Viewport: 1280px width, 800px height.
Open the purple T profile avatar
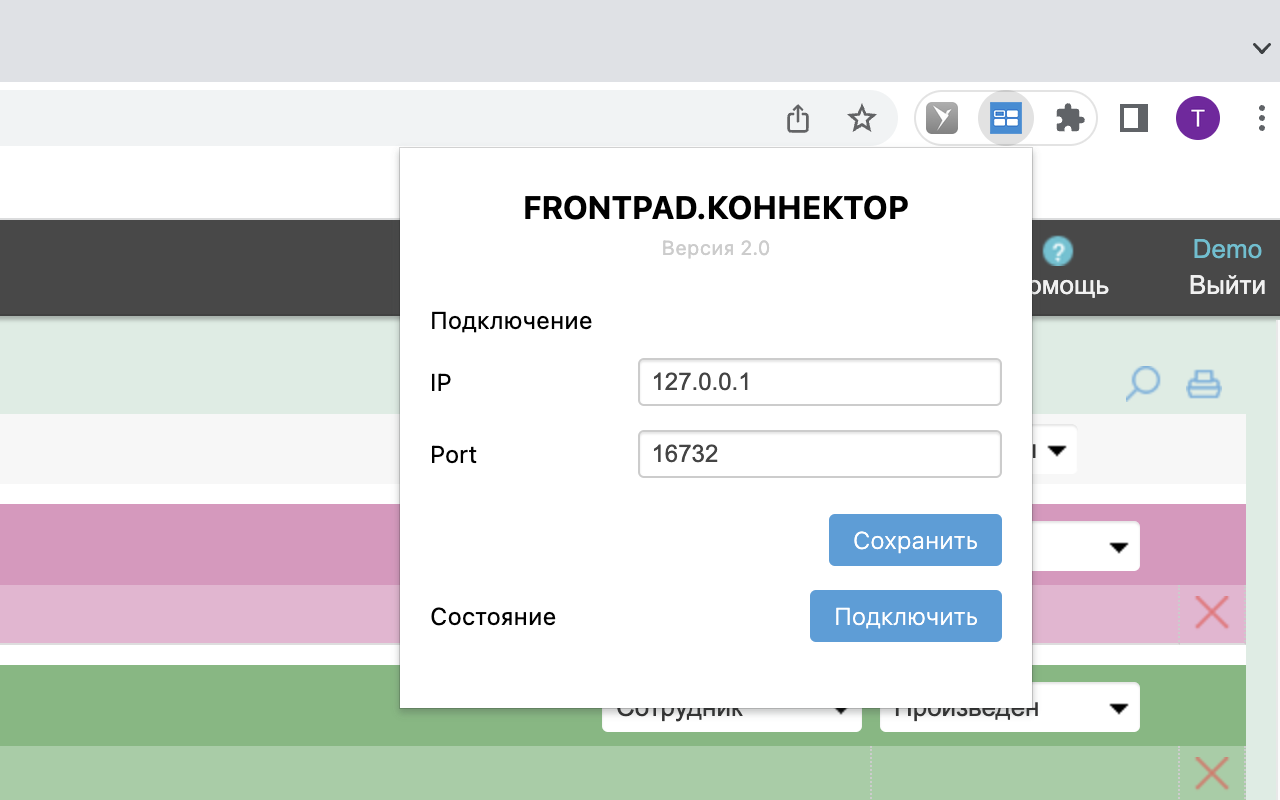click(x=1197, y=119)
